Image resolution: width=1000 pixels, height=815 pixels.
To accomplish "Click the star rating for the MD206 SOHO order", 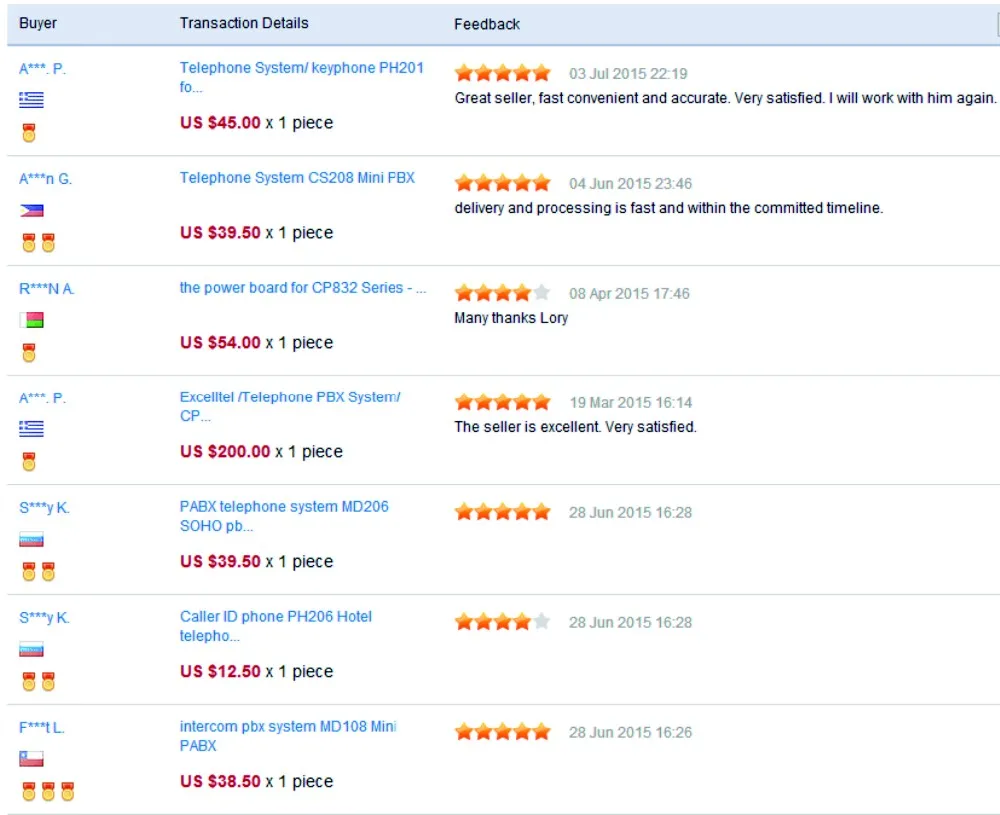I will [x=503, y=511].
